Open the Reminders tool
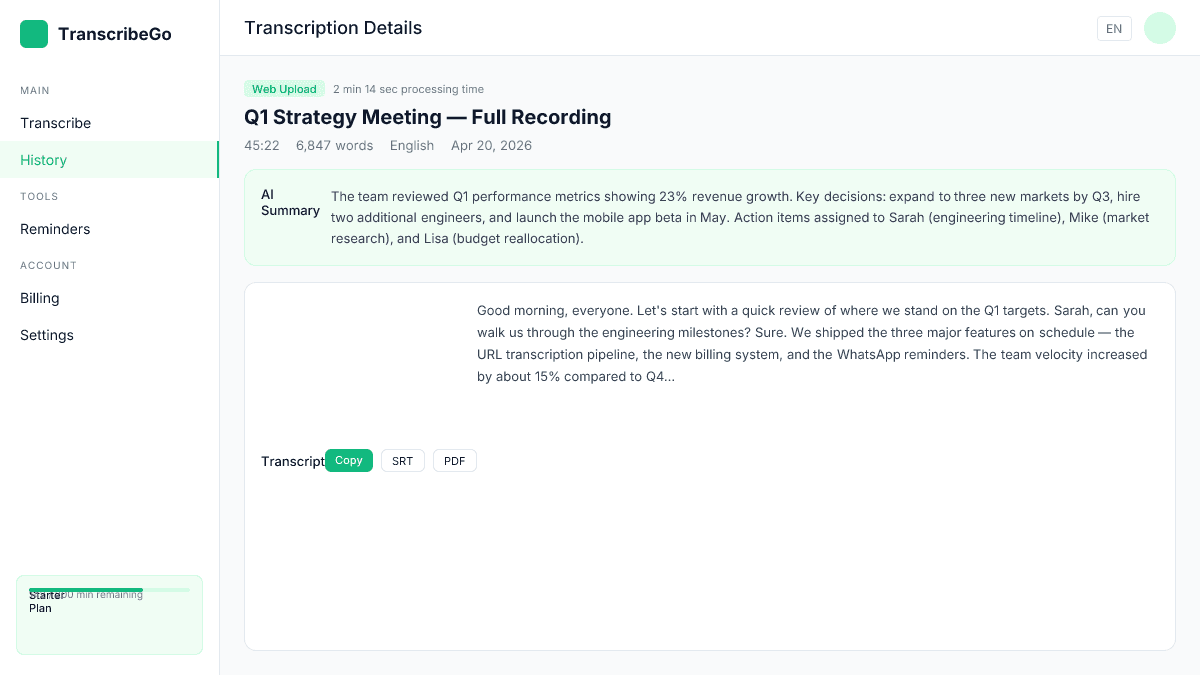The width and height of the screenshot is (1200, 675). (x=55, y=229)
